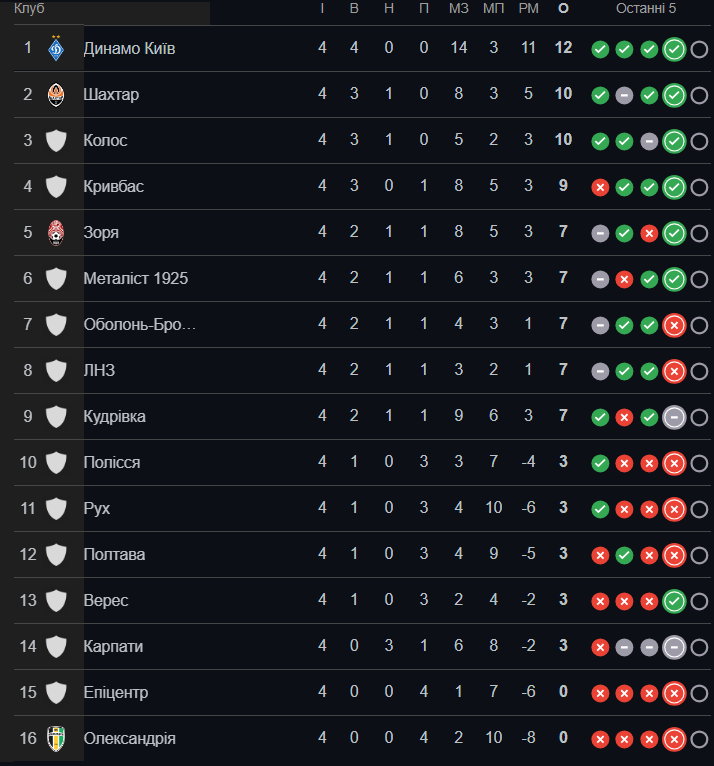This screenshot has width=714, height=766.
Task: Click Dynamo Kyiv's latest highlighted win icon
Action: tap(674, 49)
